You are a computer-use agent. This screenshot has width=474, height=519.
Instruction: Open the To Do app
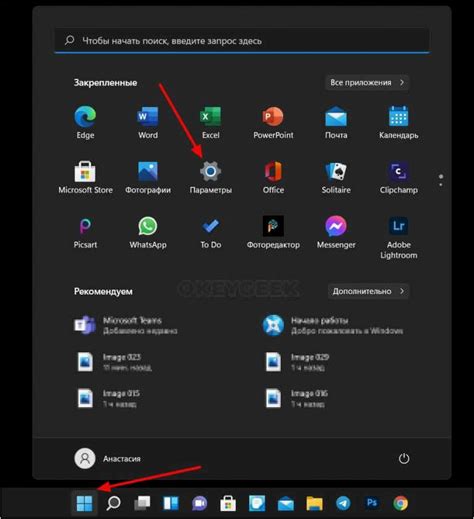click(x=210, y=232)
